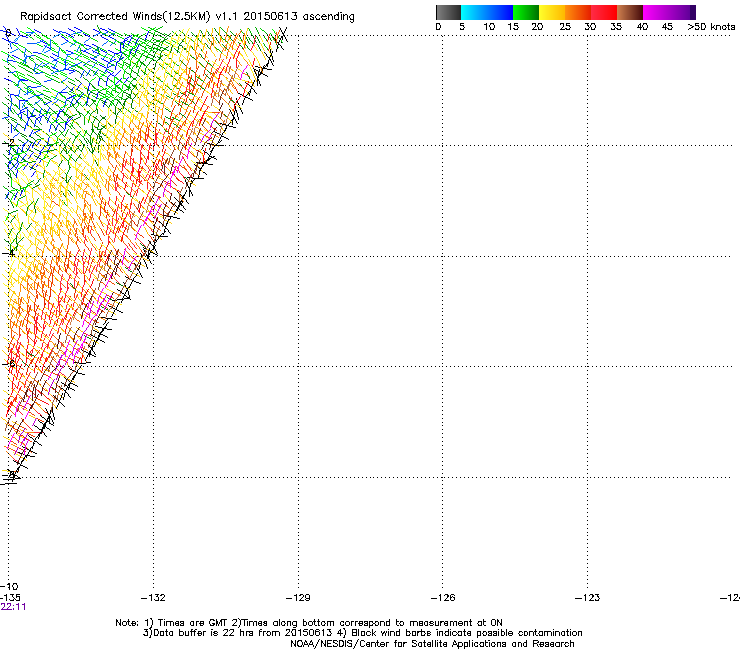Click longitude label '-126'

coord(443,598)
